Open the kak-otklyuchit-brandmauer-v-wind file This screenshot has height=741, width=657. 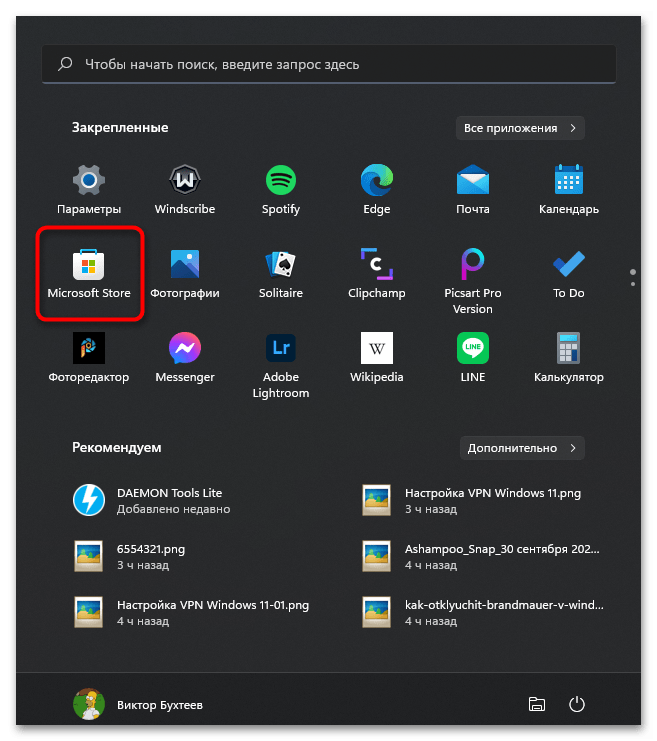click(x=482, y=612)
